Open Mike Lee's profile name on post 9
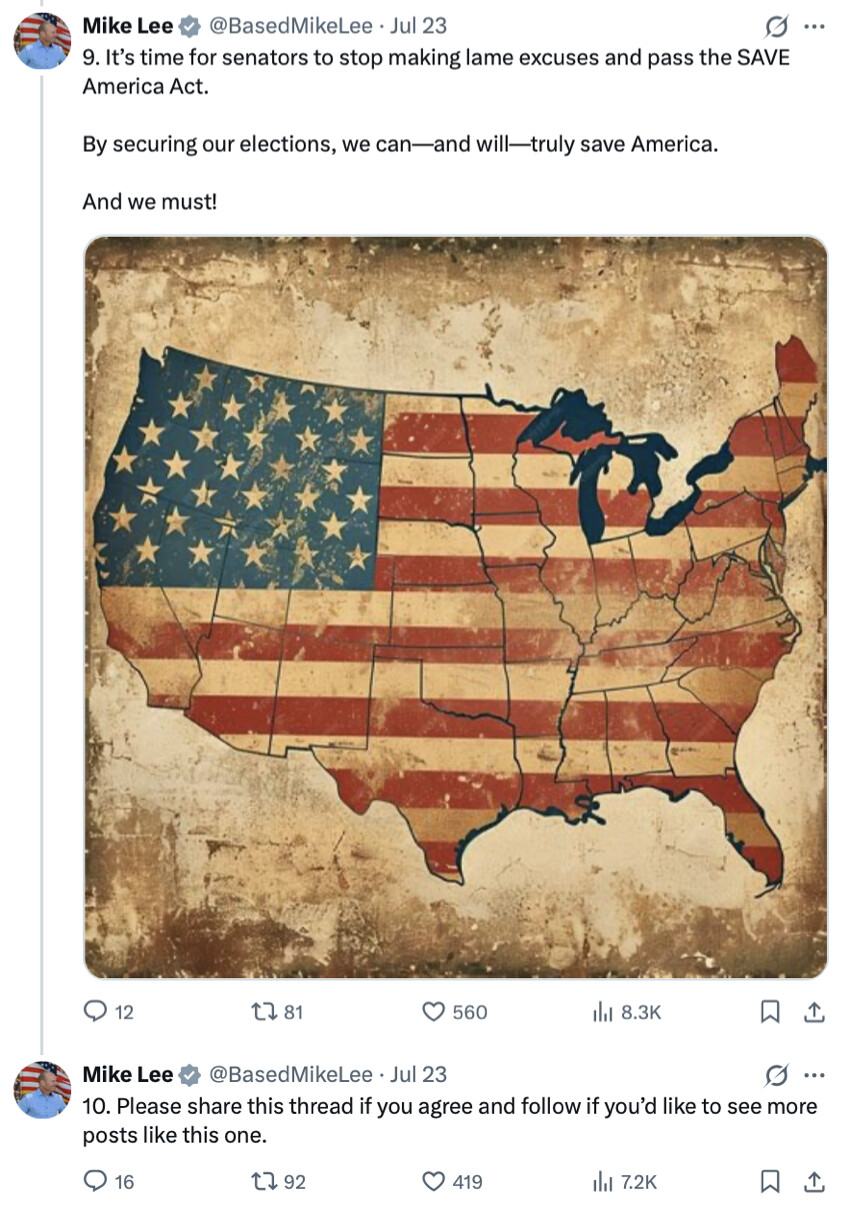 coord(127,25)
